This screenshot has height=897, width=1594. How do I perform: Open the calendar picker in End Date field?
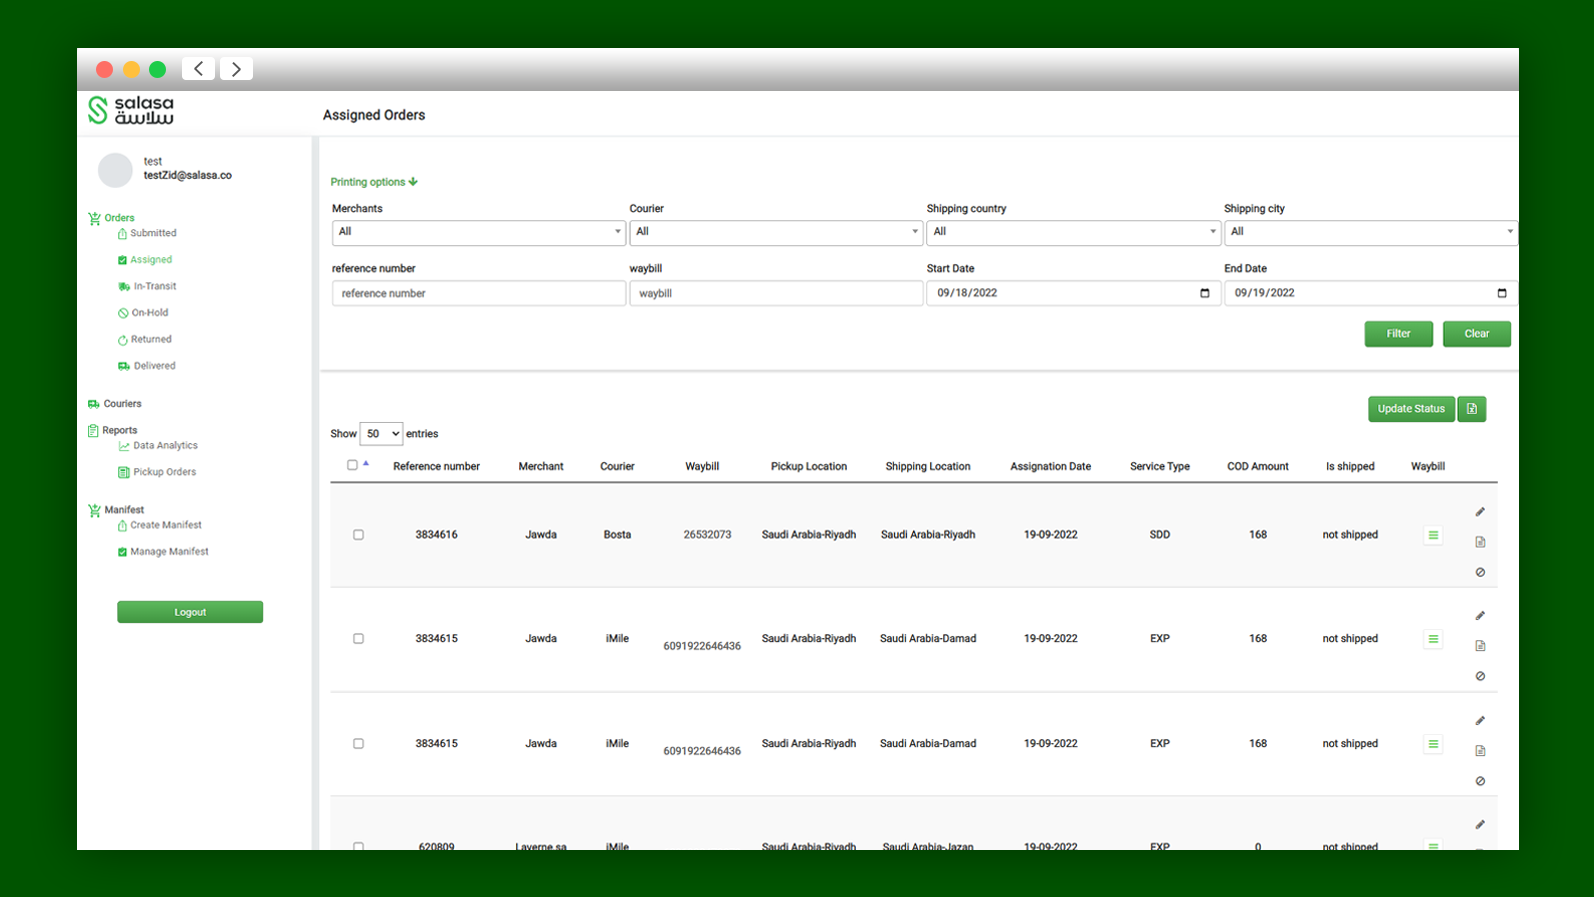[x=1501, y=293]
